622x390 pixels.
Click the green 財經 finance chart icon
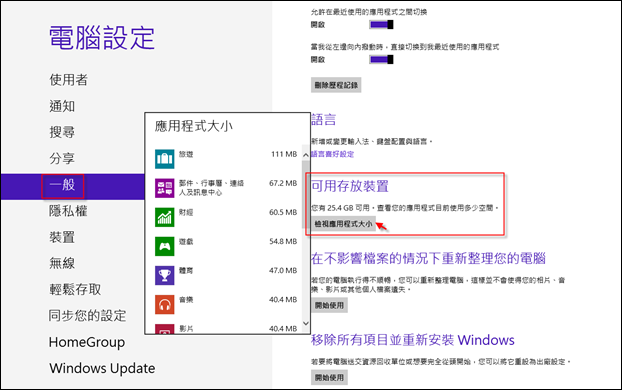(165, 217)
